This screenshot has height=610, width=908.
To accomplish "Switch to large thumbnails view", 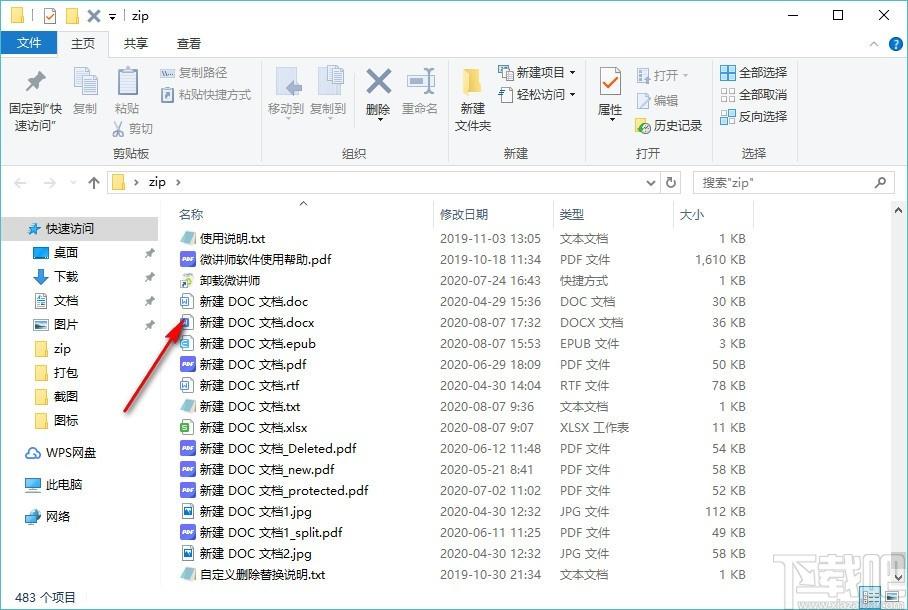I will pyautogui.click(x=891, y=597).
